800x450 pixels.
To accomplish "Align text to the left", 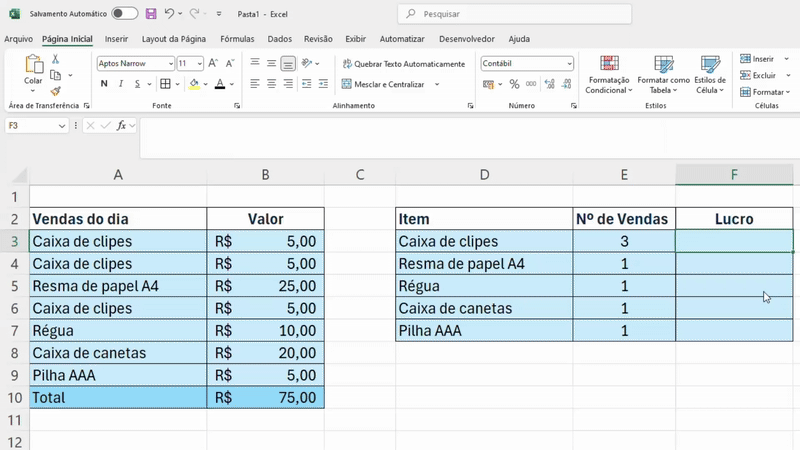I will click(x=255, y=84).
